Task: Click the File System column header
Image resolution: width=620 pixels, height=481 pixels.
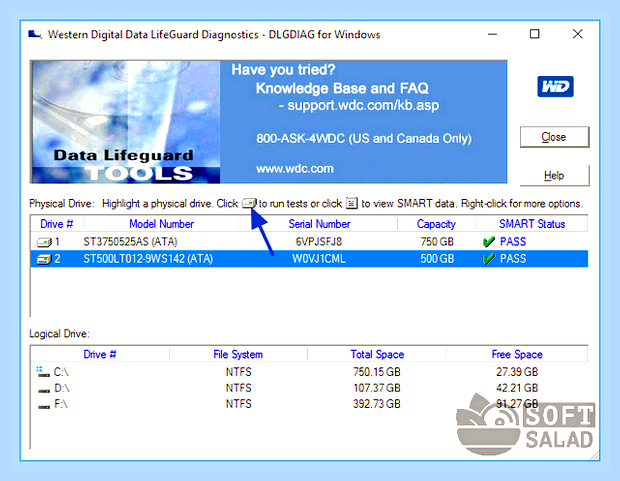Action: 238,354
